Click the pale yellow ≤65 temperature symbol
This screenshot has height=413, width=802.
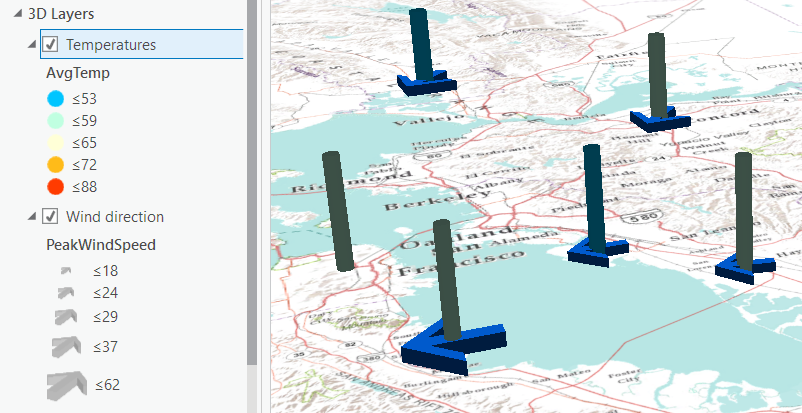tap(55, 143)
